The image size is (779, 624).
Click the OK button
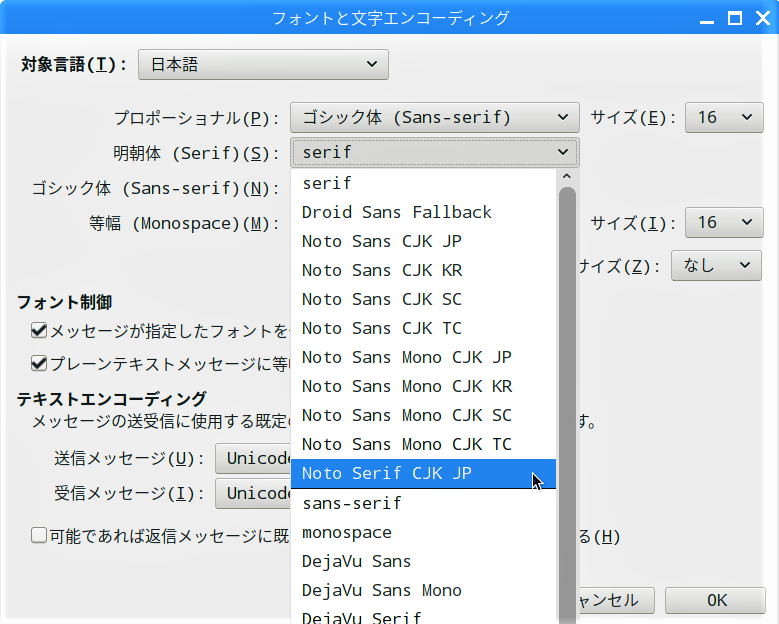715,600
